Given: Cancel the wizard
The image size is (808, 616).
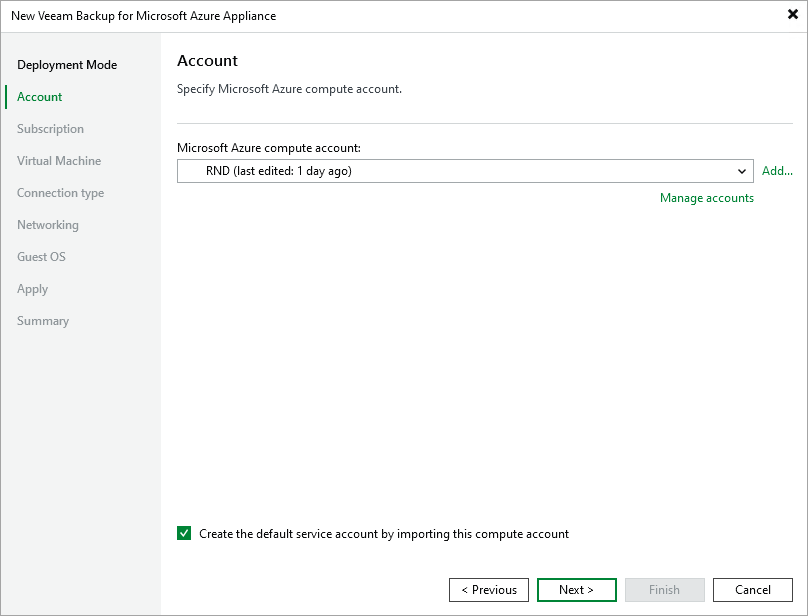Looking at the screenshot, I should [x=752, y=590].
